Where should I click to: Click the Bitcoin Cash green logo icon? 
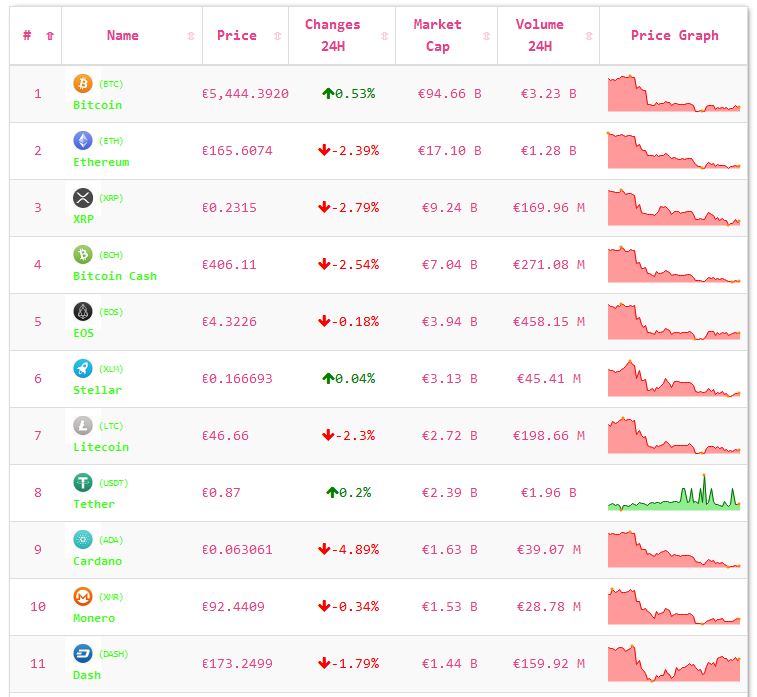(83, 255)
